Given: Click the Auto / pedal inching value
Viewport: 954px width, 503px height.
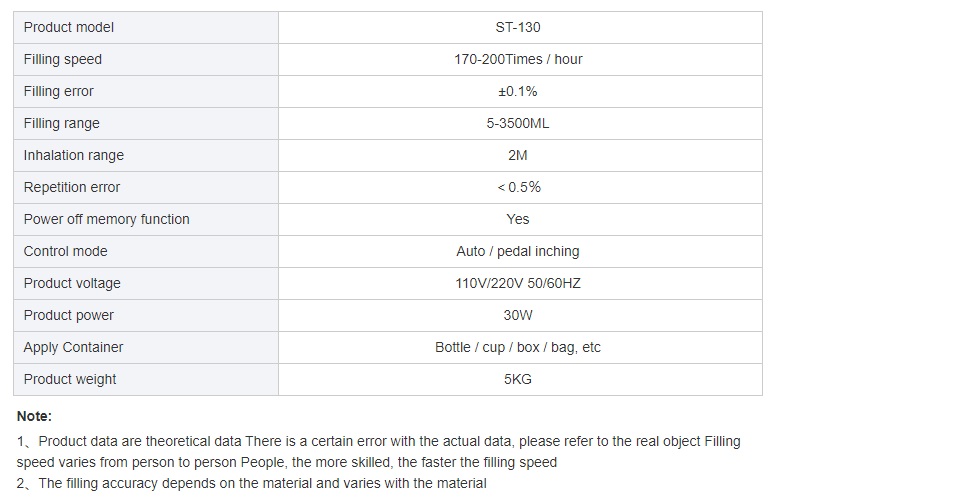Looking at the screenshot, I should (x=518, y=251).
